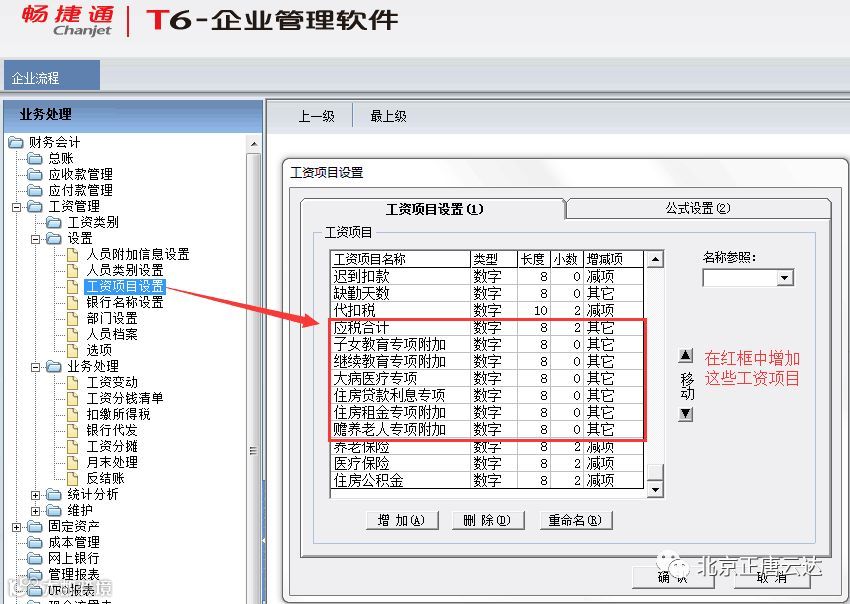This screenshot has height=604, width=850.
Task: Collapse the 工资管理 tree node
Action: [16, 207]
